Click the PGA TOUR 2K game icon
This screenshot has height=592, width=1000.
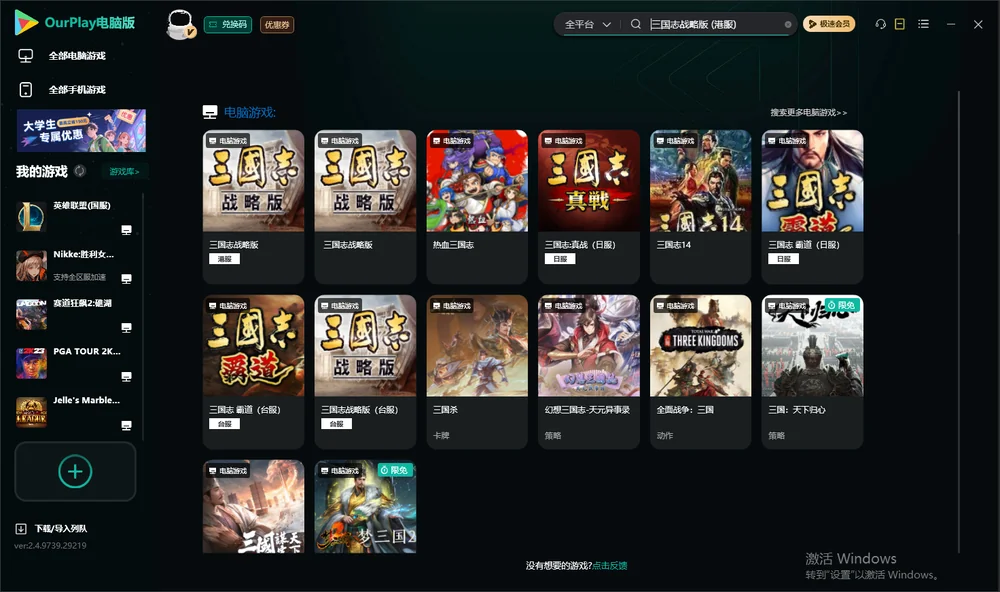(31, 363)
